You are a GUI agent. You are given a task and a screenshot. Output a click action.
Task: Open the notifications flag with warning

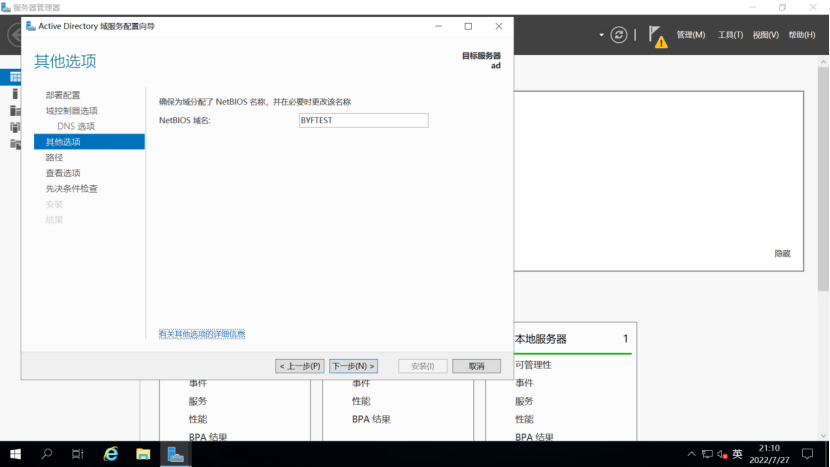pyautogui.click(x=656, y=35)
